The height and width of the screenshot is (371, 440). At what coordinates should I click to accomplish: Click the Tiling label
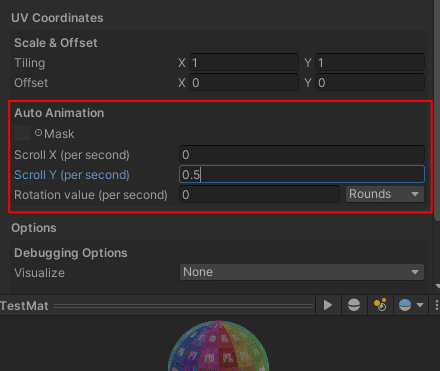point(30,63)
